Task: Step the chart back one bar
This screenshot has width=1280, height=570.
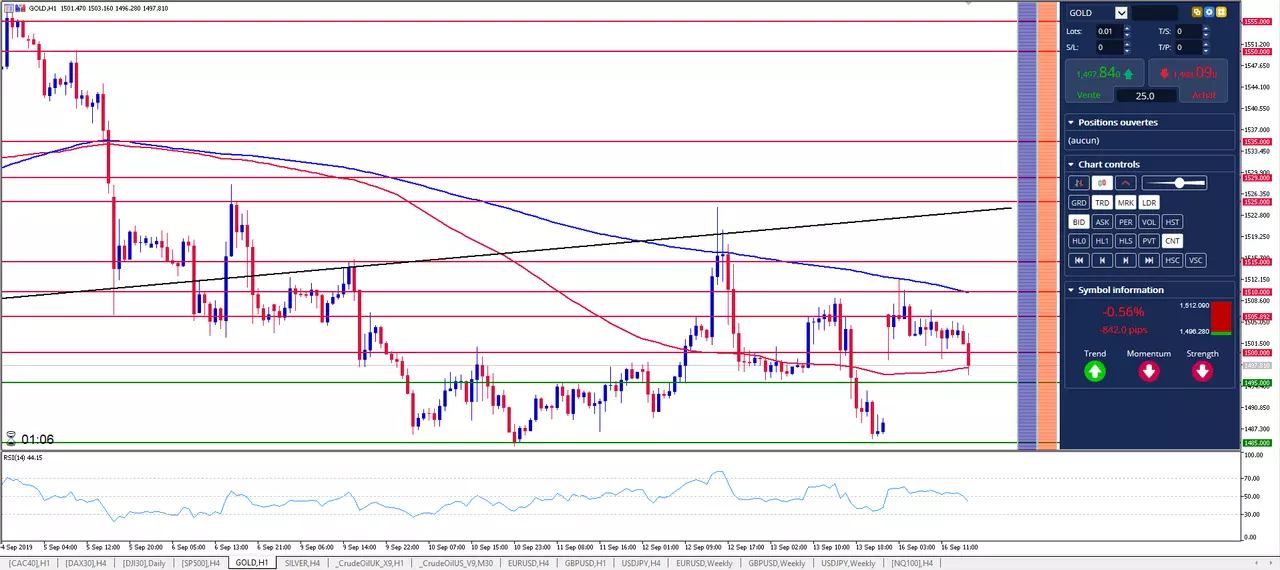Action: coord(1102,260)
